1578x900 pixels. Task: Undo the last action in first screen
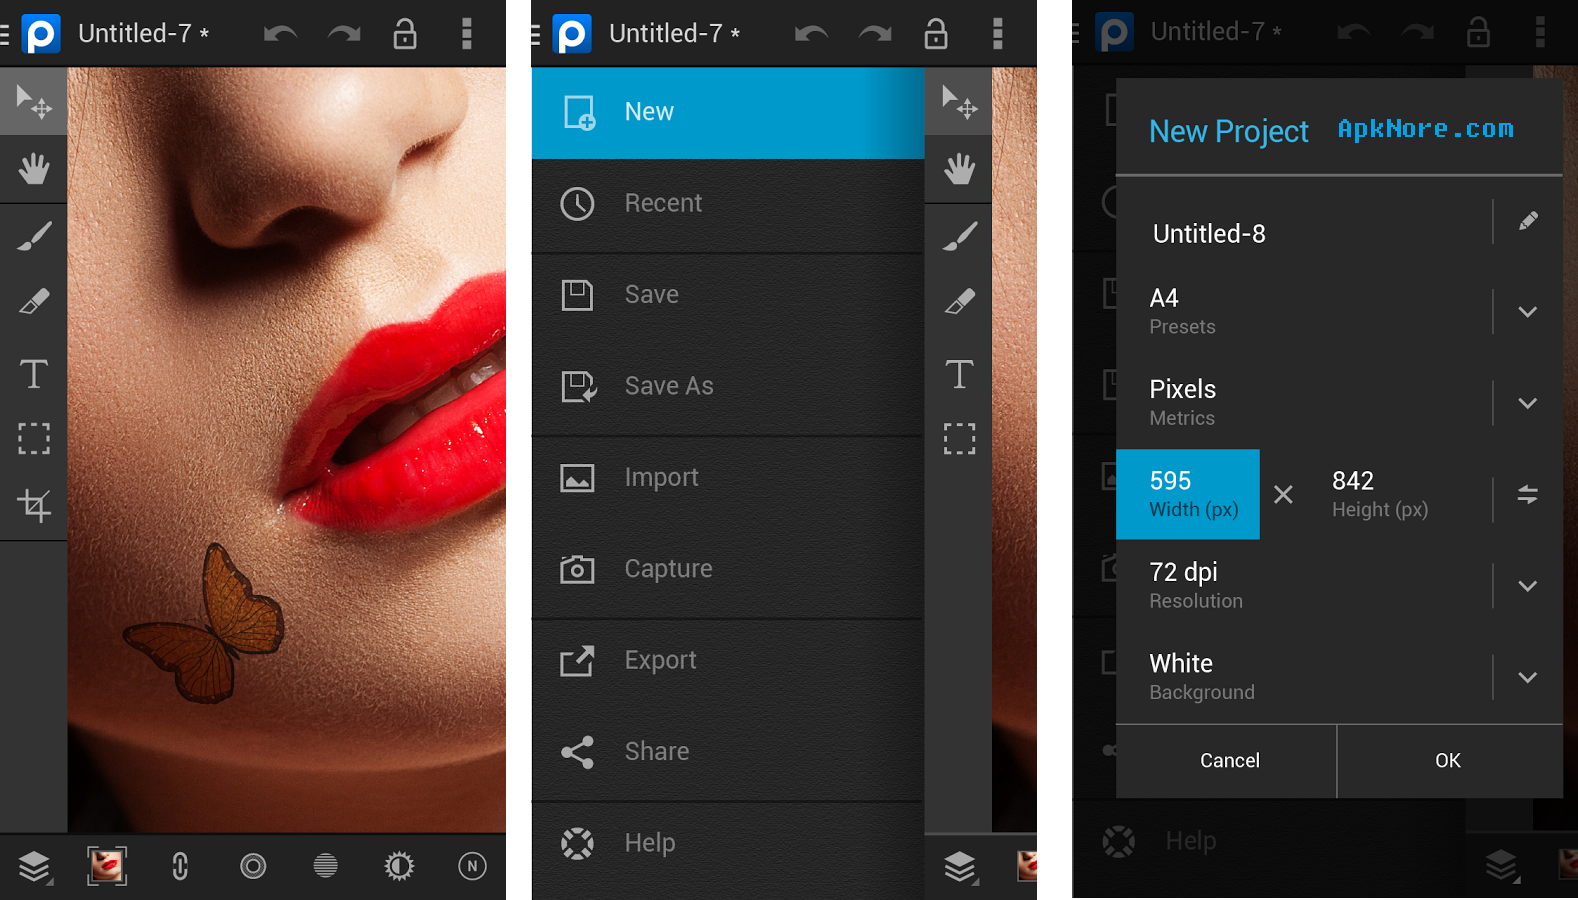280,34
